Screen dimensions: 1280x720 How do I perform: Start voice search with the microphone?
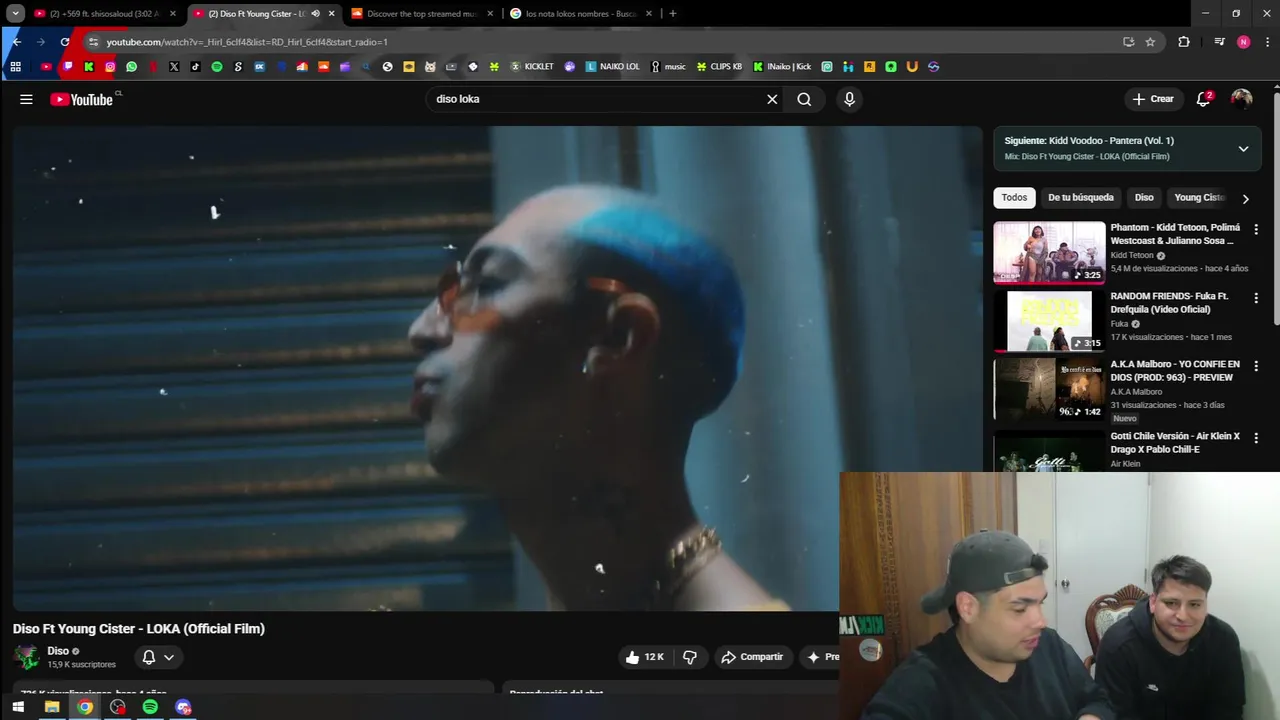(x=849, y=99)
